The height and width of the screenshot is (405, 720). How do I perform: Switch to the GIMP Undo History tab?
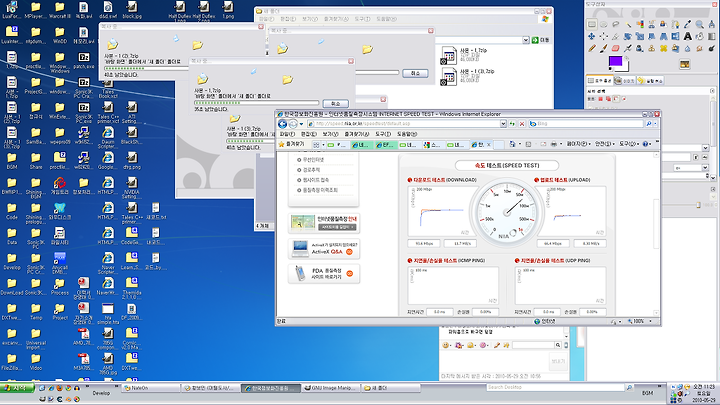pyautogui.click(x=650, y=80)
